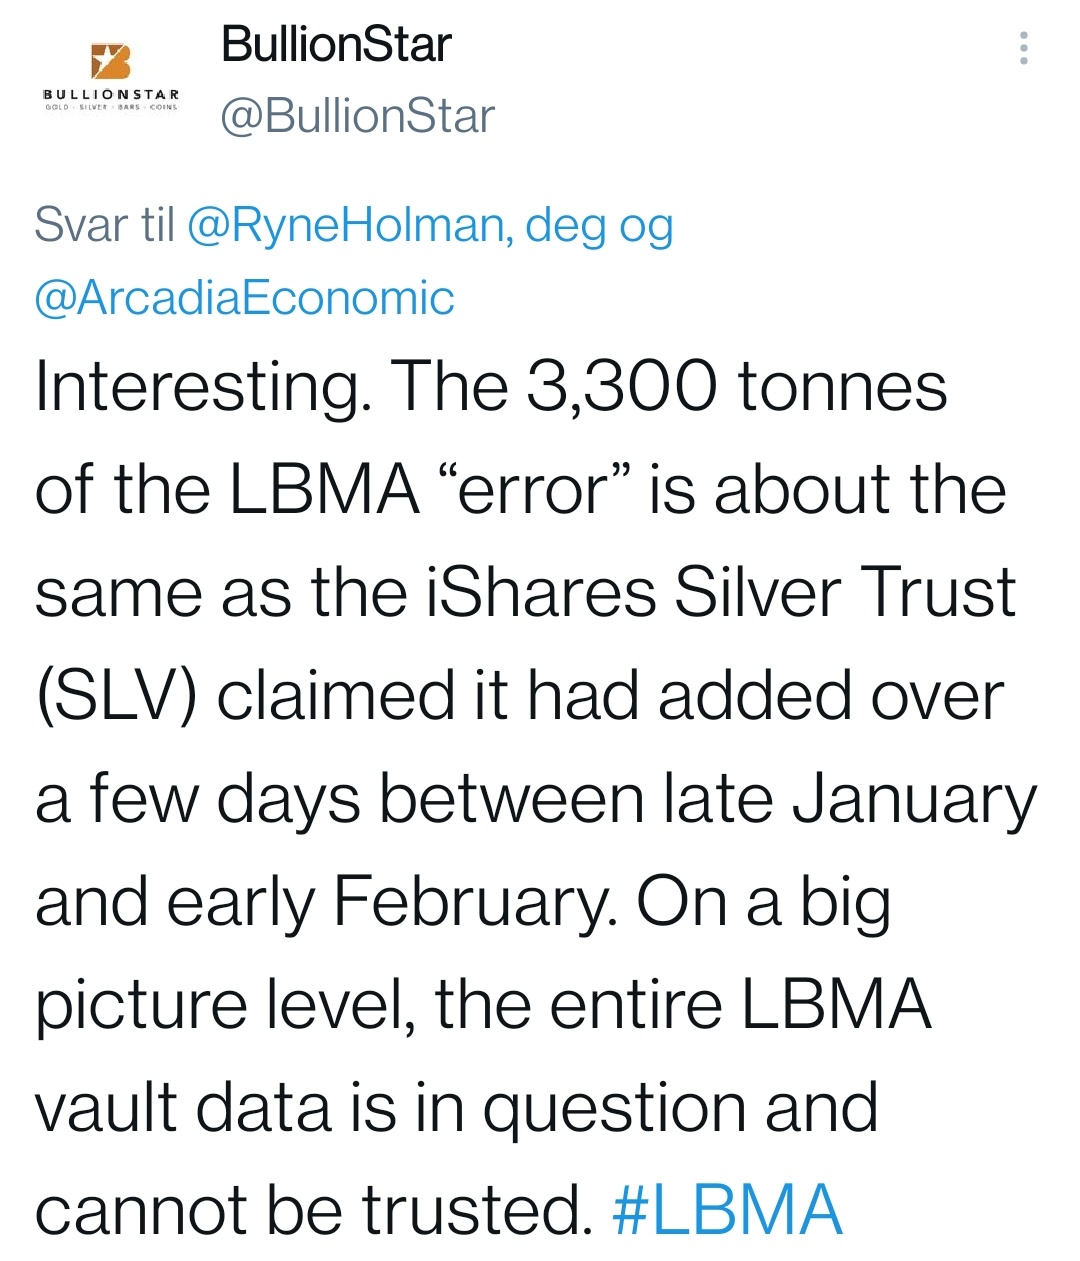The image size is (1080, 1261).
Task: Open the @ArcadiaEconomic profile mention
Action: click(x=245, y=298)
